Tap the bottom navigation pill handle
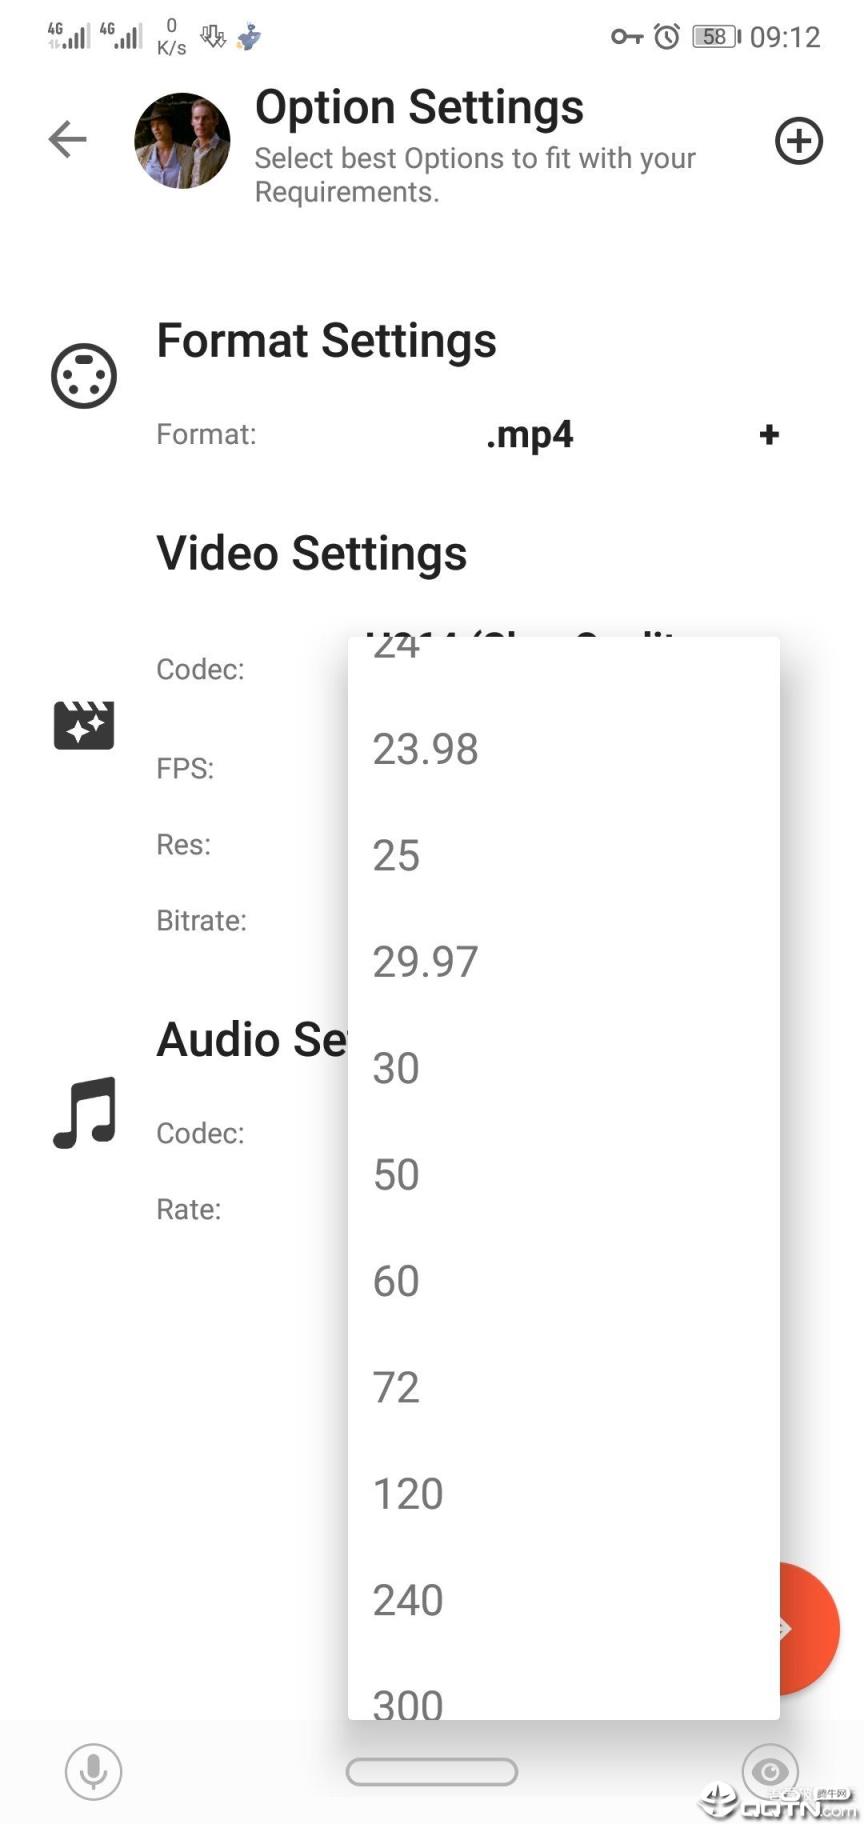This screenshot has height=1824, width=864. tap(432, 1772)
